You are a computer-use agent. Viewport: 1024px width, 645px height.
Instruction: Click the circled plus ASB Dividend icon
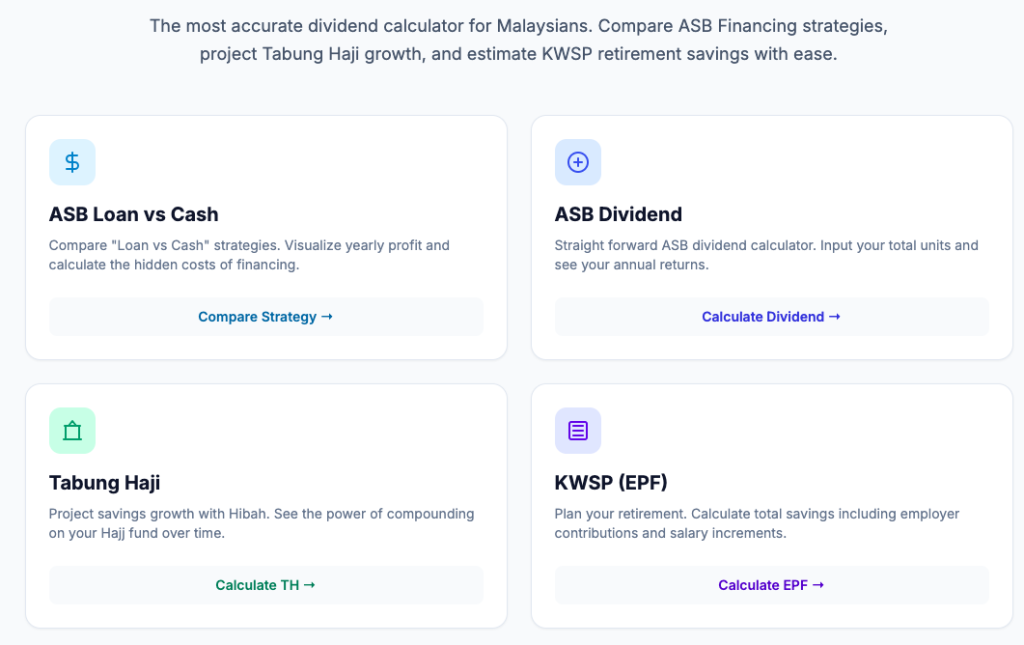pyautogui.click(x=578, y=162)
